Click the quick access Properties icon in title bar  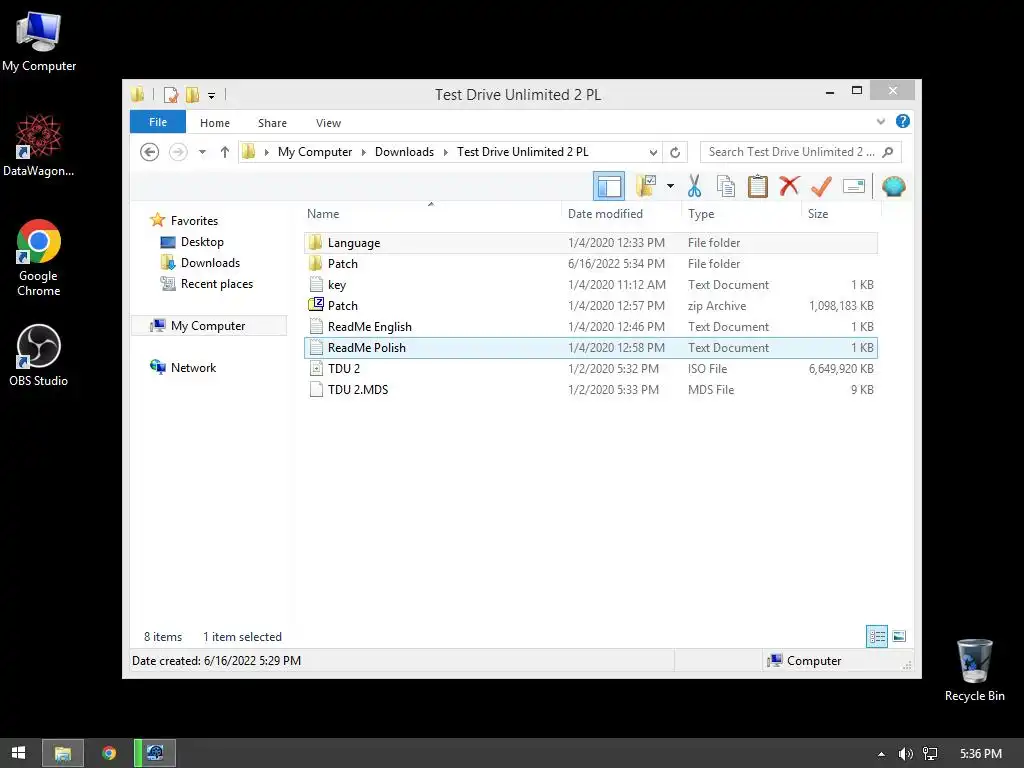(171, 95)
